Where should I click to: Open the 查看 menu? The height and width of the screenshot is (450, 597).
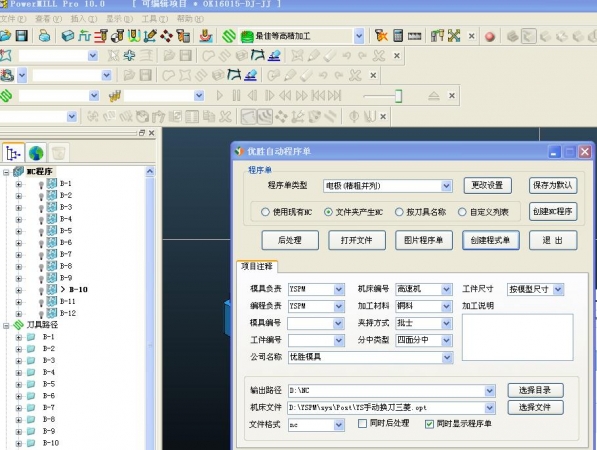point(48,19)
